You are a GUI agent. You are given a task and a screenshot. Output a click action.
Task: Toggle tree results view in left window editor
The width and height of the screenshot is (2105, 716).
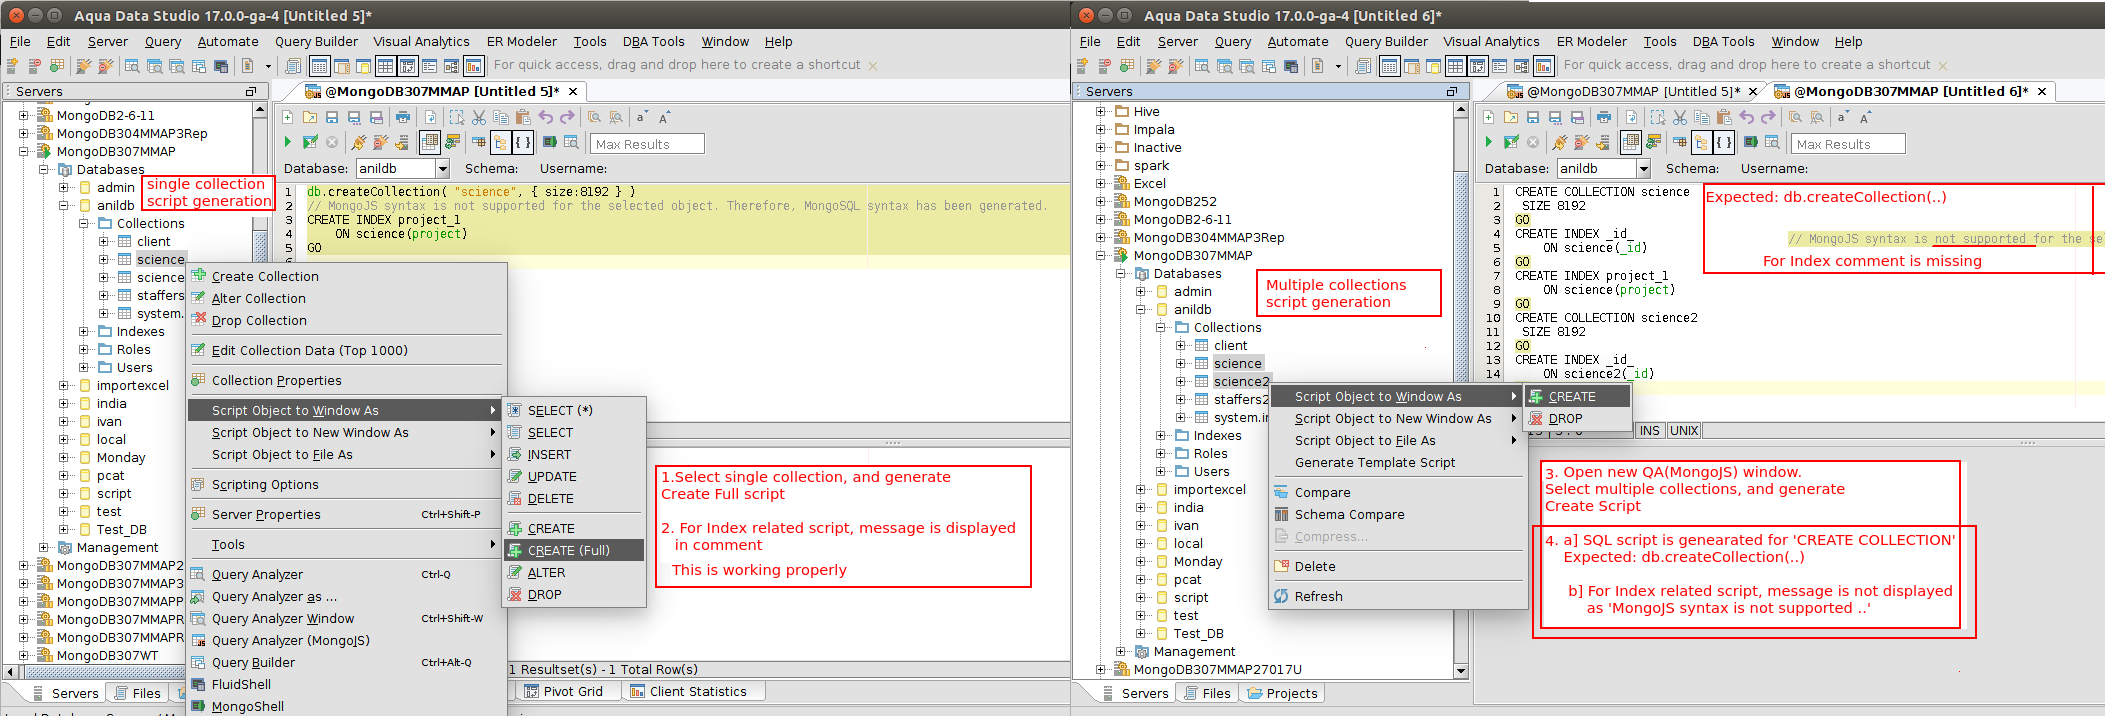coord(501,142)
